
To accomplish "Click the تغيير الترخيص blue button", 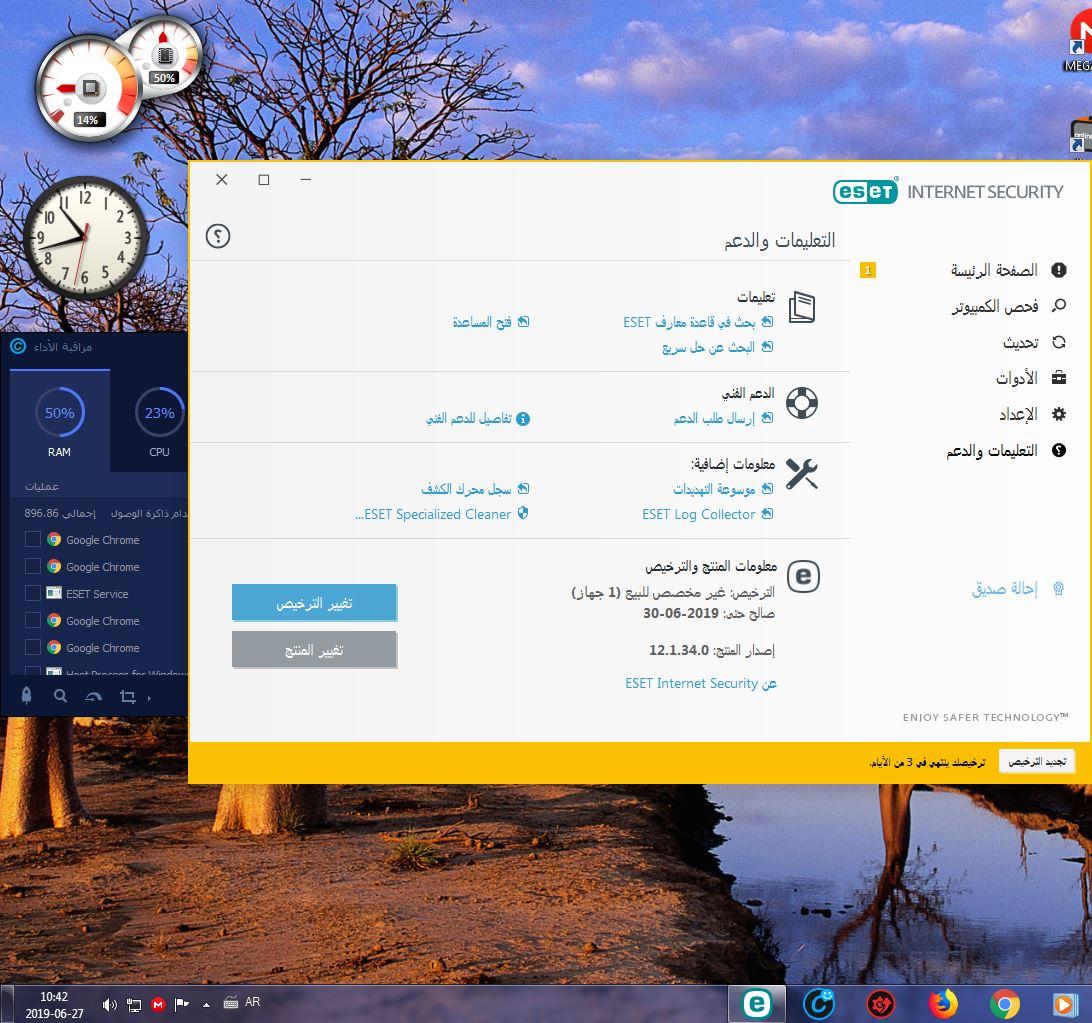I will pos(314,602).
